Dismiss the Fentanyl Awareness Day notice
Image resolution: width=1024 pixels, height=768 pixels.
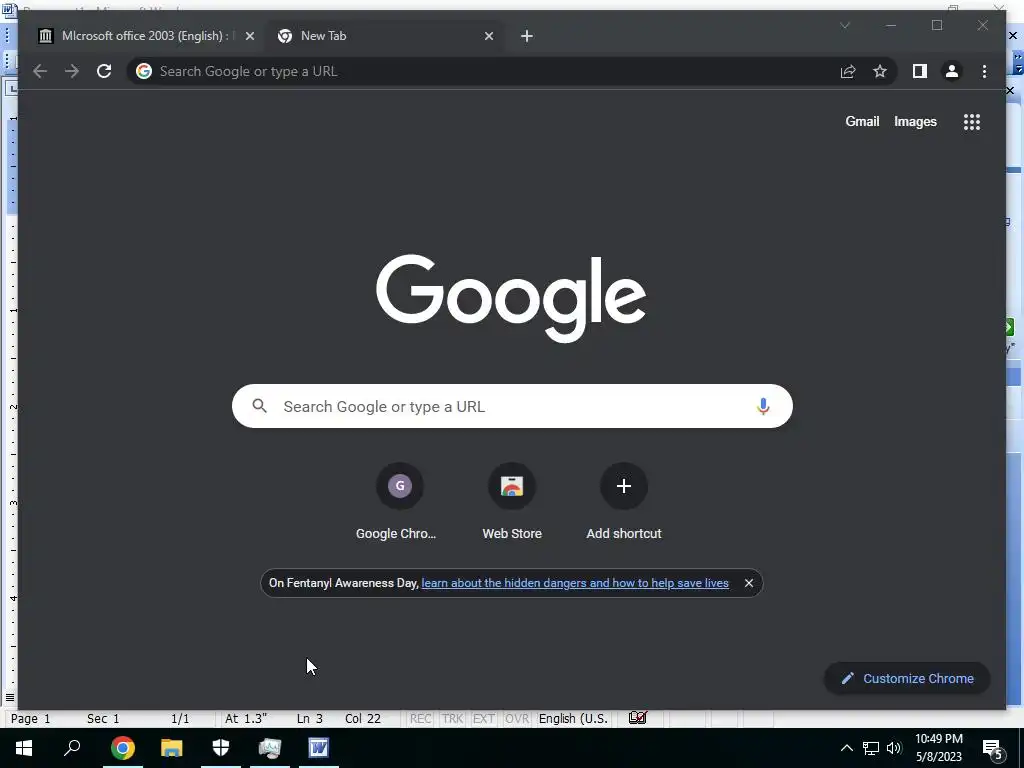tap(749, 583)
